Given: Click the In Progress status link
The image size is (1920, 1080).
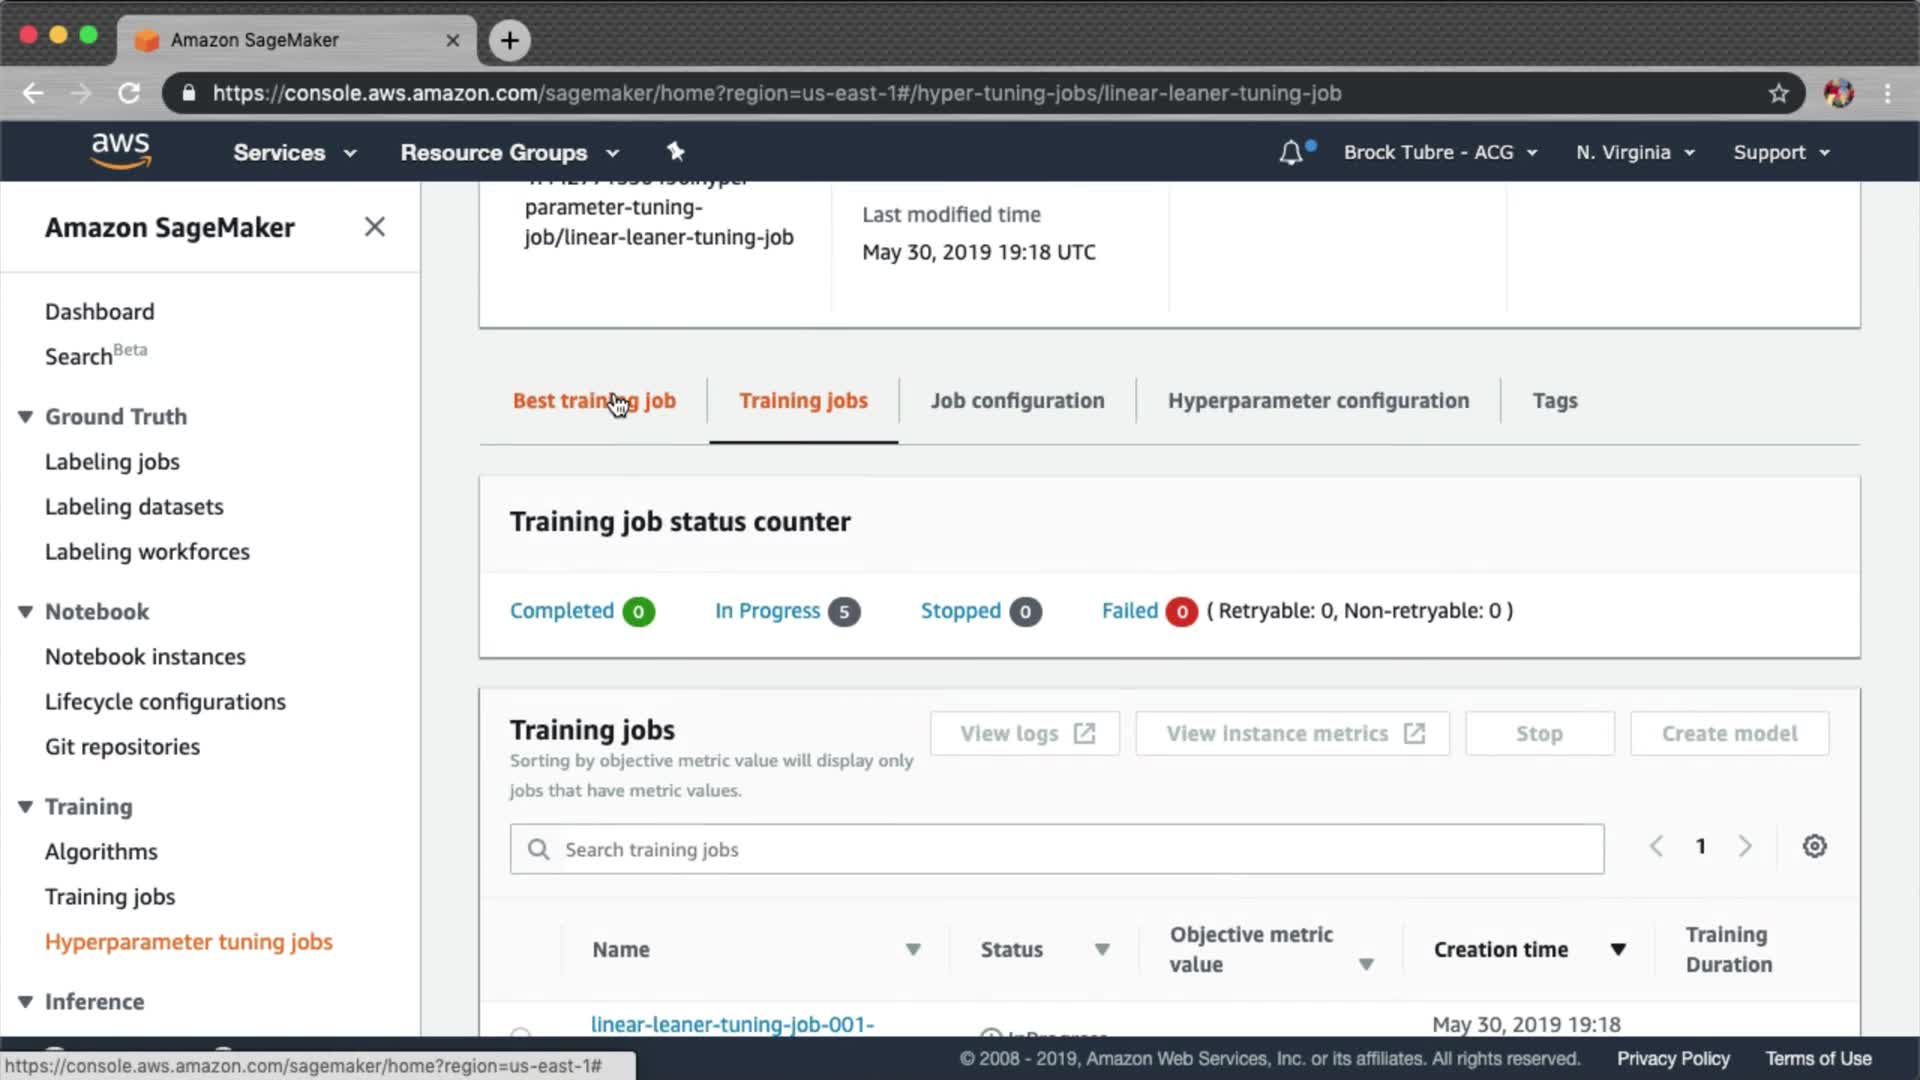Looking at the screenshot, I should [x=767, y=611].
